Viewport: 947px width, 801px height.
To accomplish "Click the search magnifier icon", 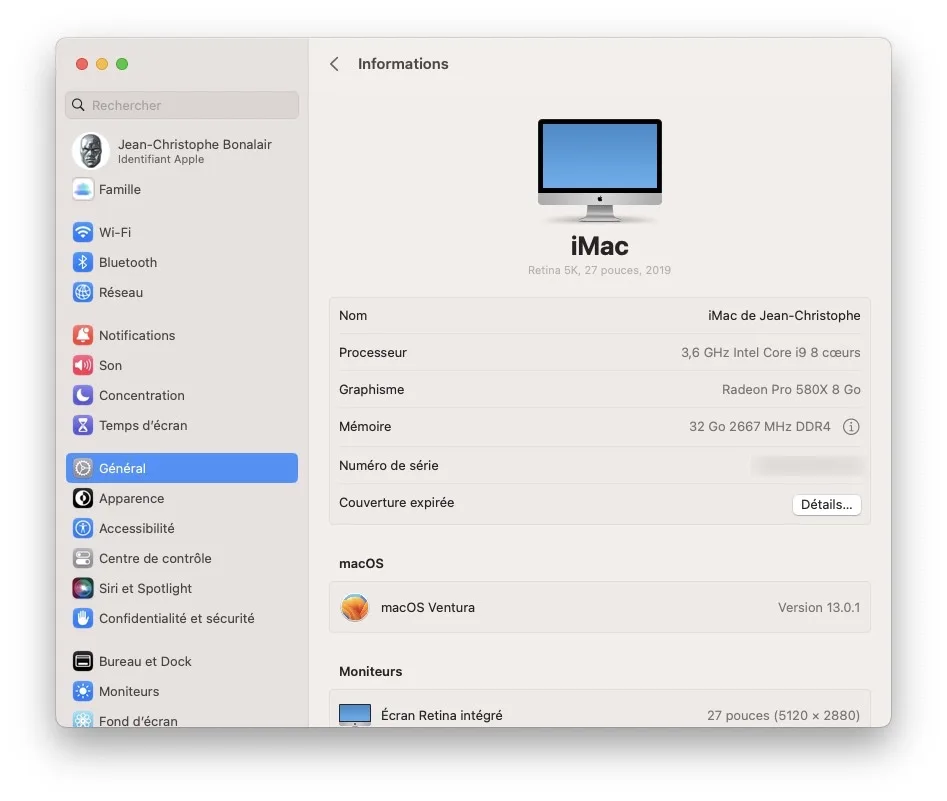I will pyautogui.click(x=78, y=105).
